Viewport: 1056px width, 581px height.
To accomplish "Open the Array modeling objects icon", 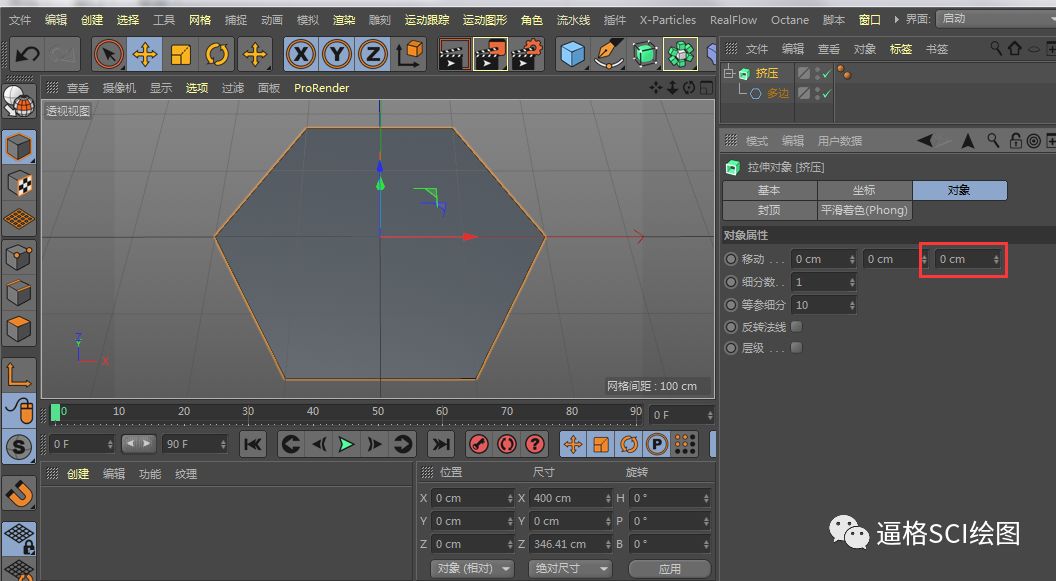I will [680, 54].
